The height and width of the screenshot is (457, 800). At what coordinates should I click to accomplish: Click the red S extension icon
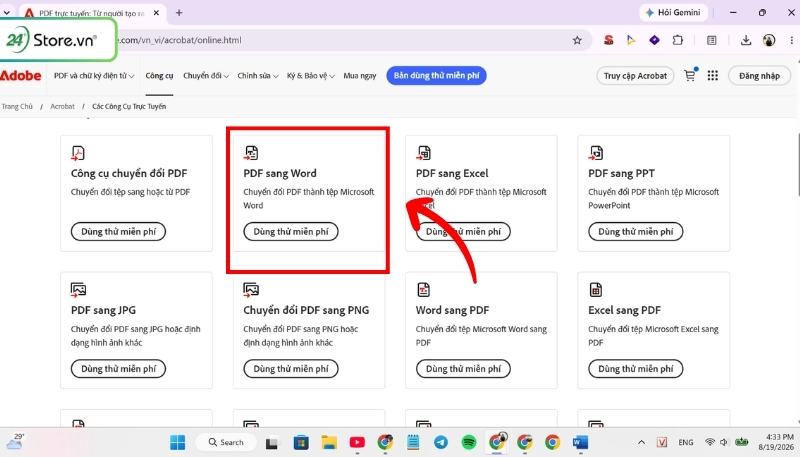(x=608, y=40)
